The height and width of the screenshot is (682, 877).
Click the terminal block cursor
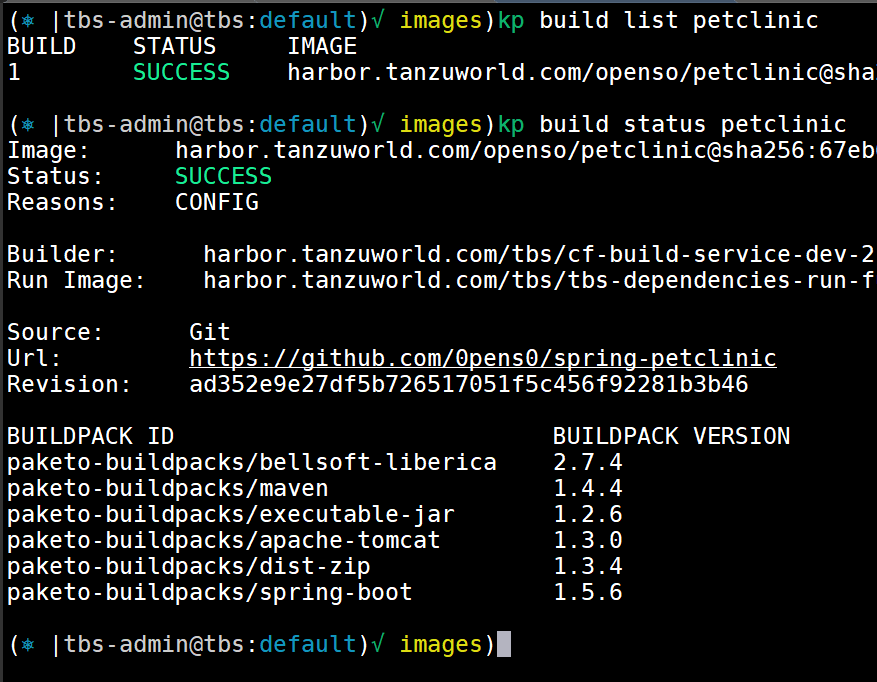(x=504, y=645)
